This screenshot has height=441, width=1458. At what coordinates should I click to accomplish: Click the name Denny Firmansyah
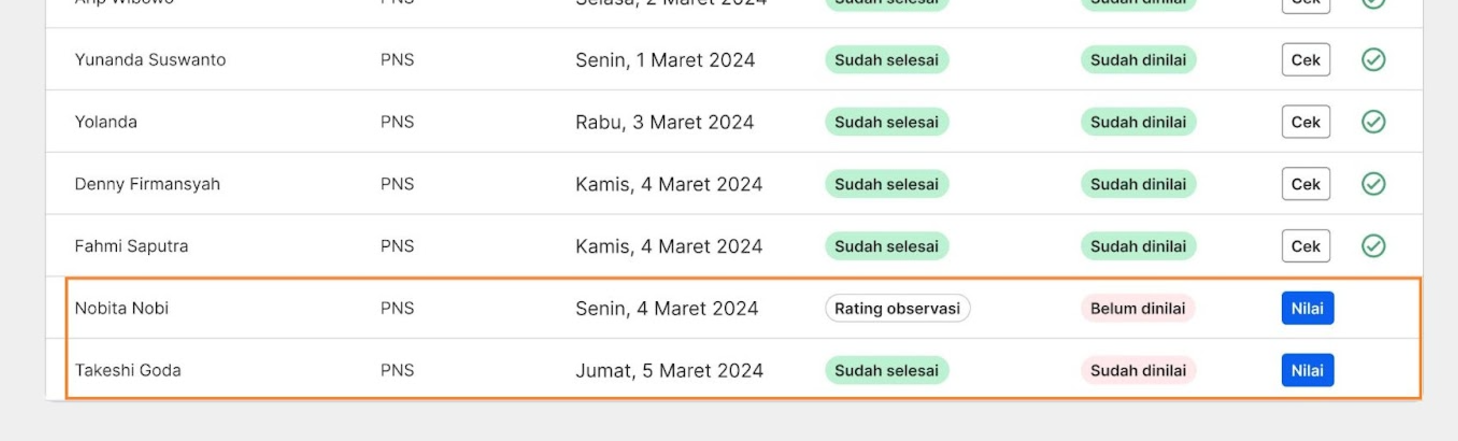[x=147, y=184]
